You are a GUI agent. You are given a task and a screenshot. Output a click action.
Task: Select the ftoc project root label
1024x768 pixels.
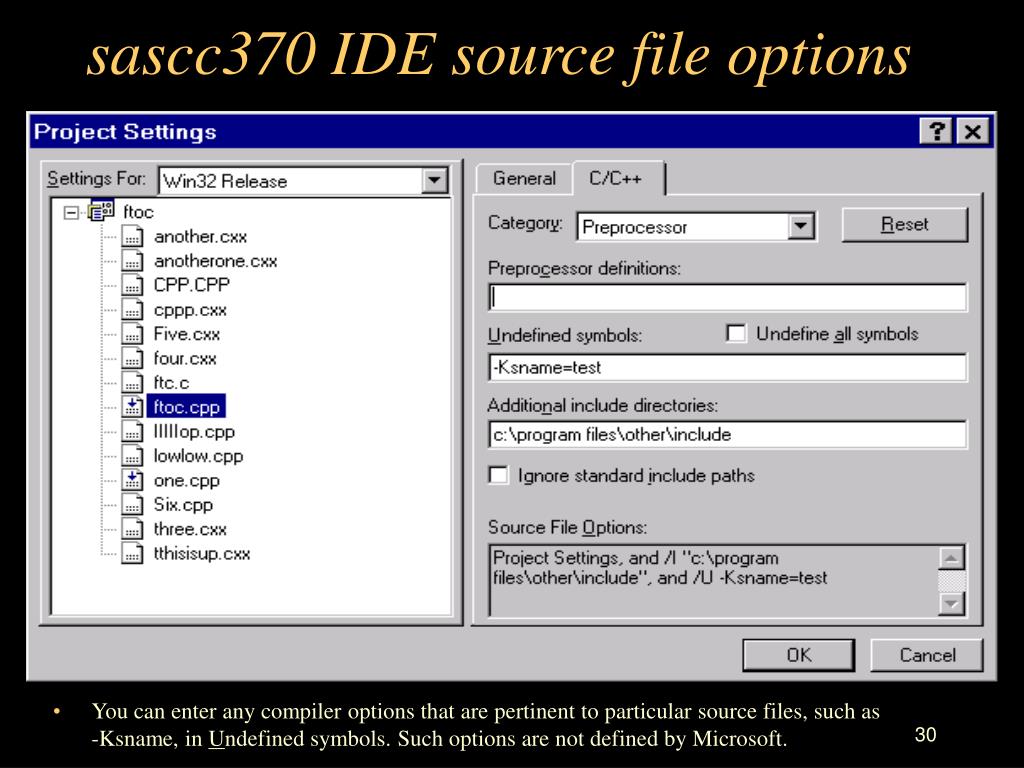point(138,212)
